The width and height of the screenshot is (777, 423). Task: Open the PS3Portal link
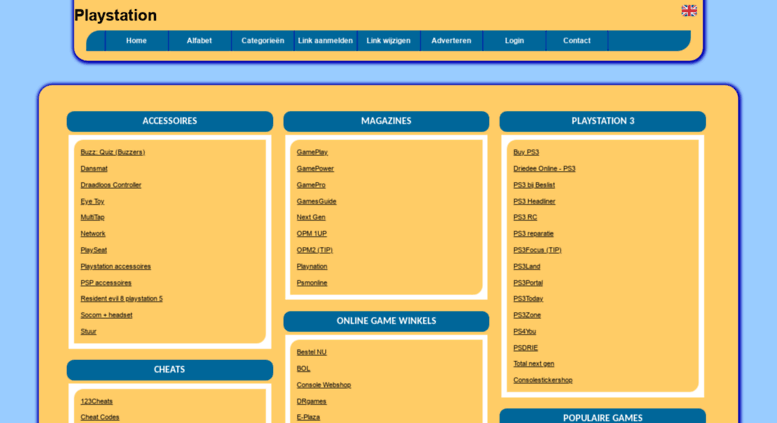(528, 282)
